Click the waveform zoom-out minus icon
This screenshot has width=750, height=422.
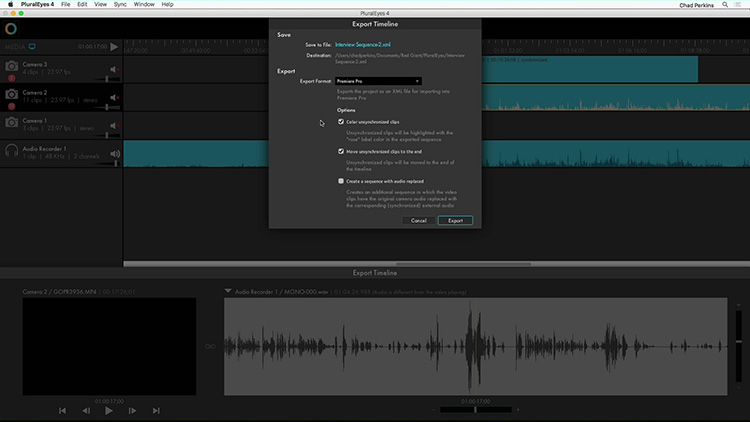coord(434,410)
